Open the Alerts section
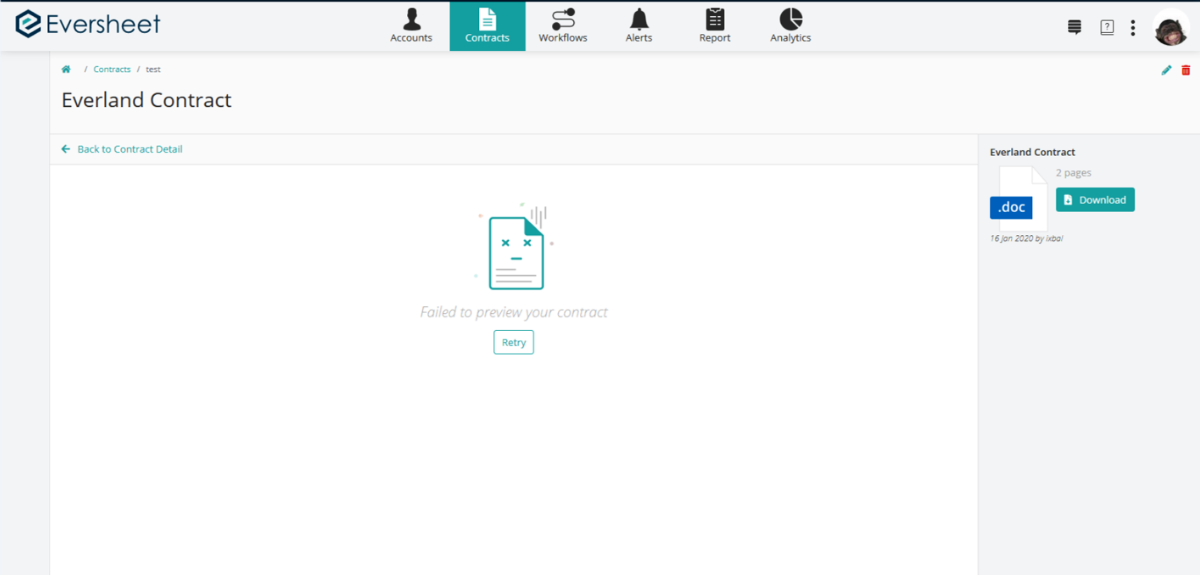The height and width of the screenshot is (575, 1200). click(x=639, y=26)
